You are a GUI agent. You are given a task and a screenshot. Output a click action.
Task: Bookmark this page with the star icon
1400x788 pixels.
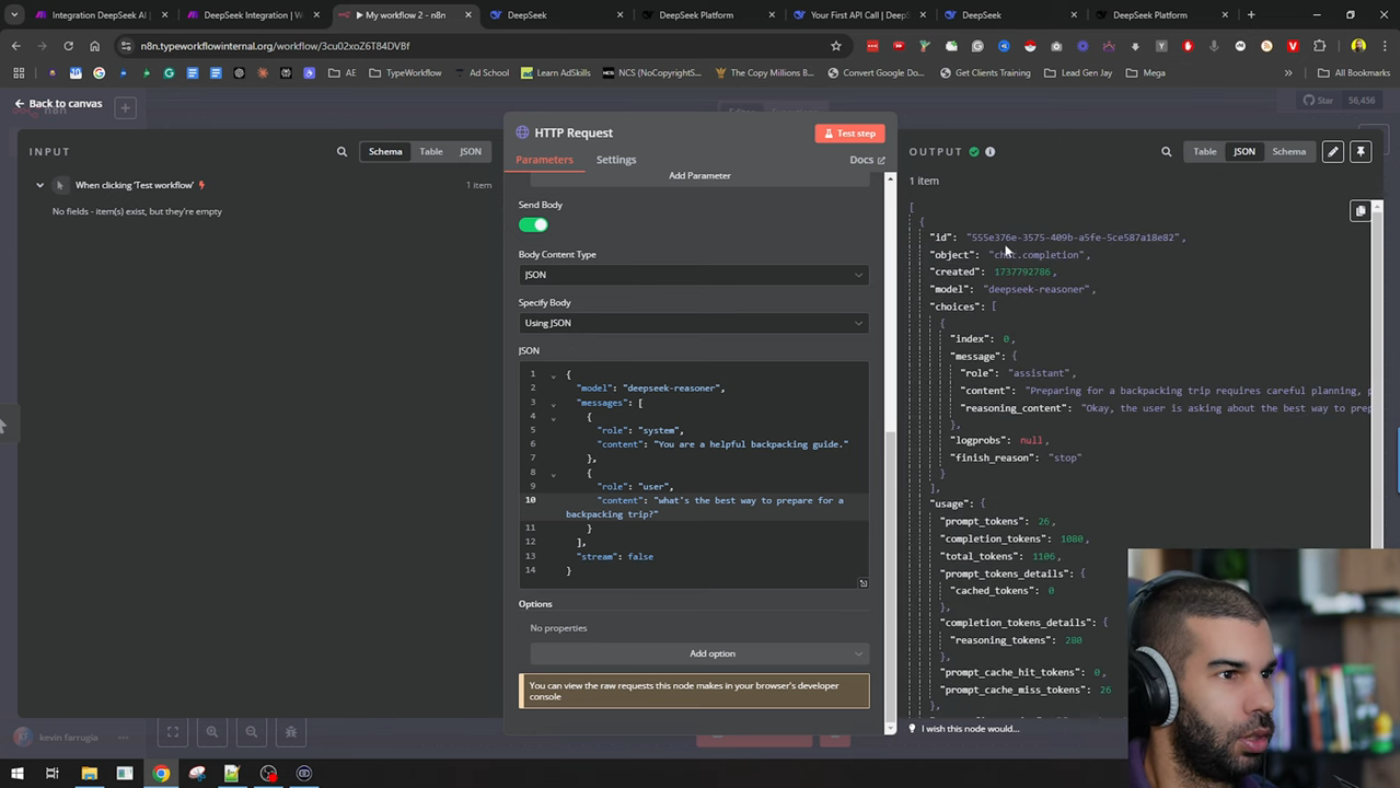click(x=836, y=46)
